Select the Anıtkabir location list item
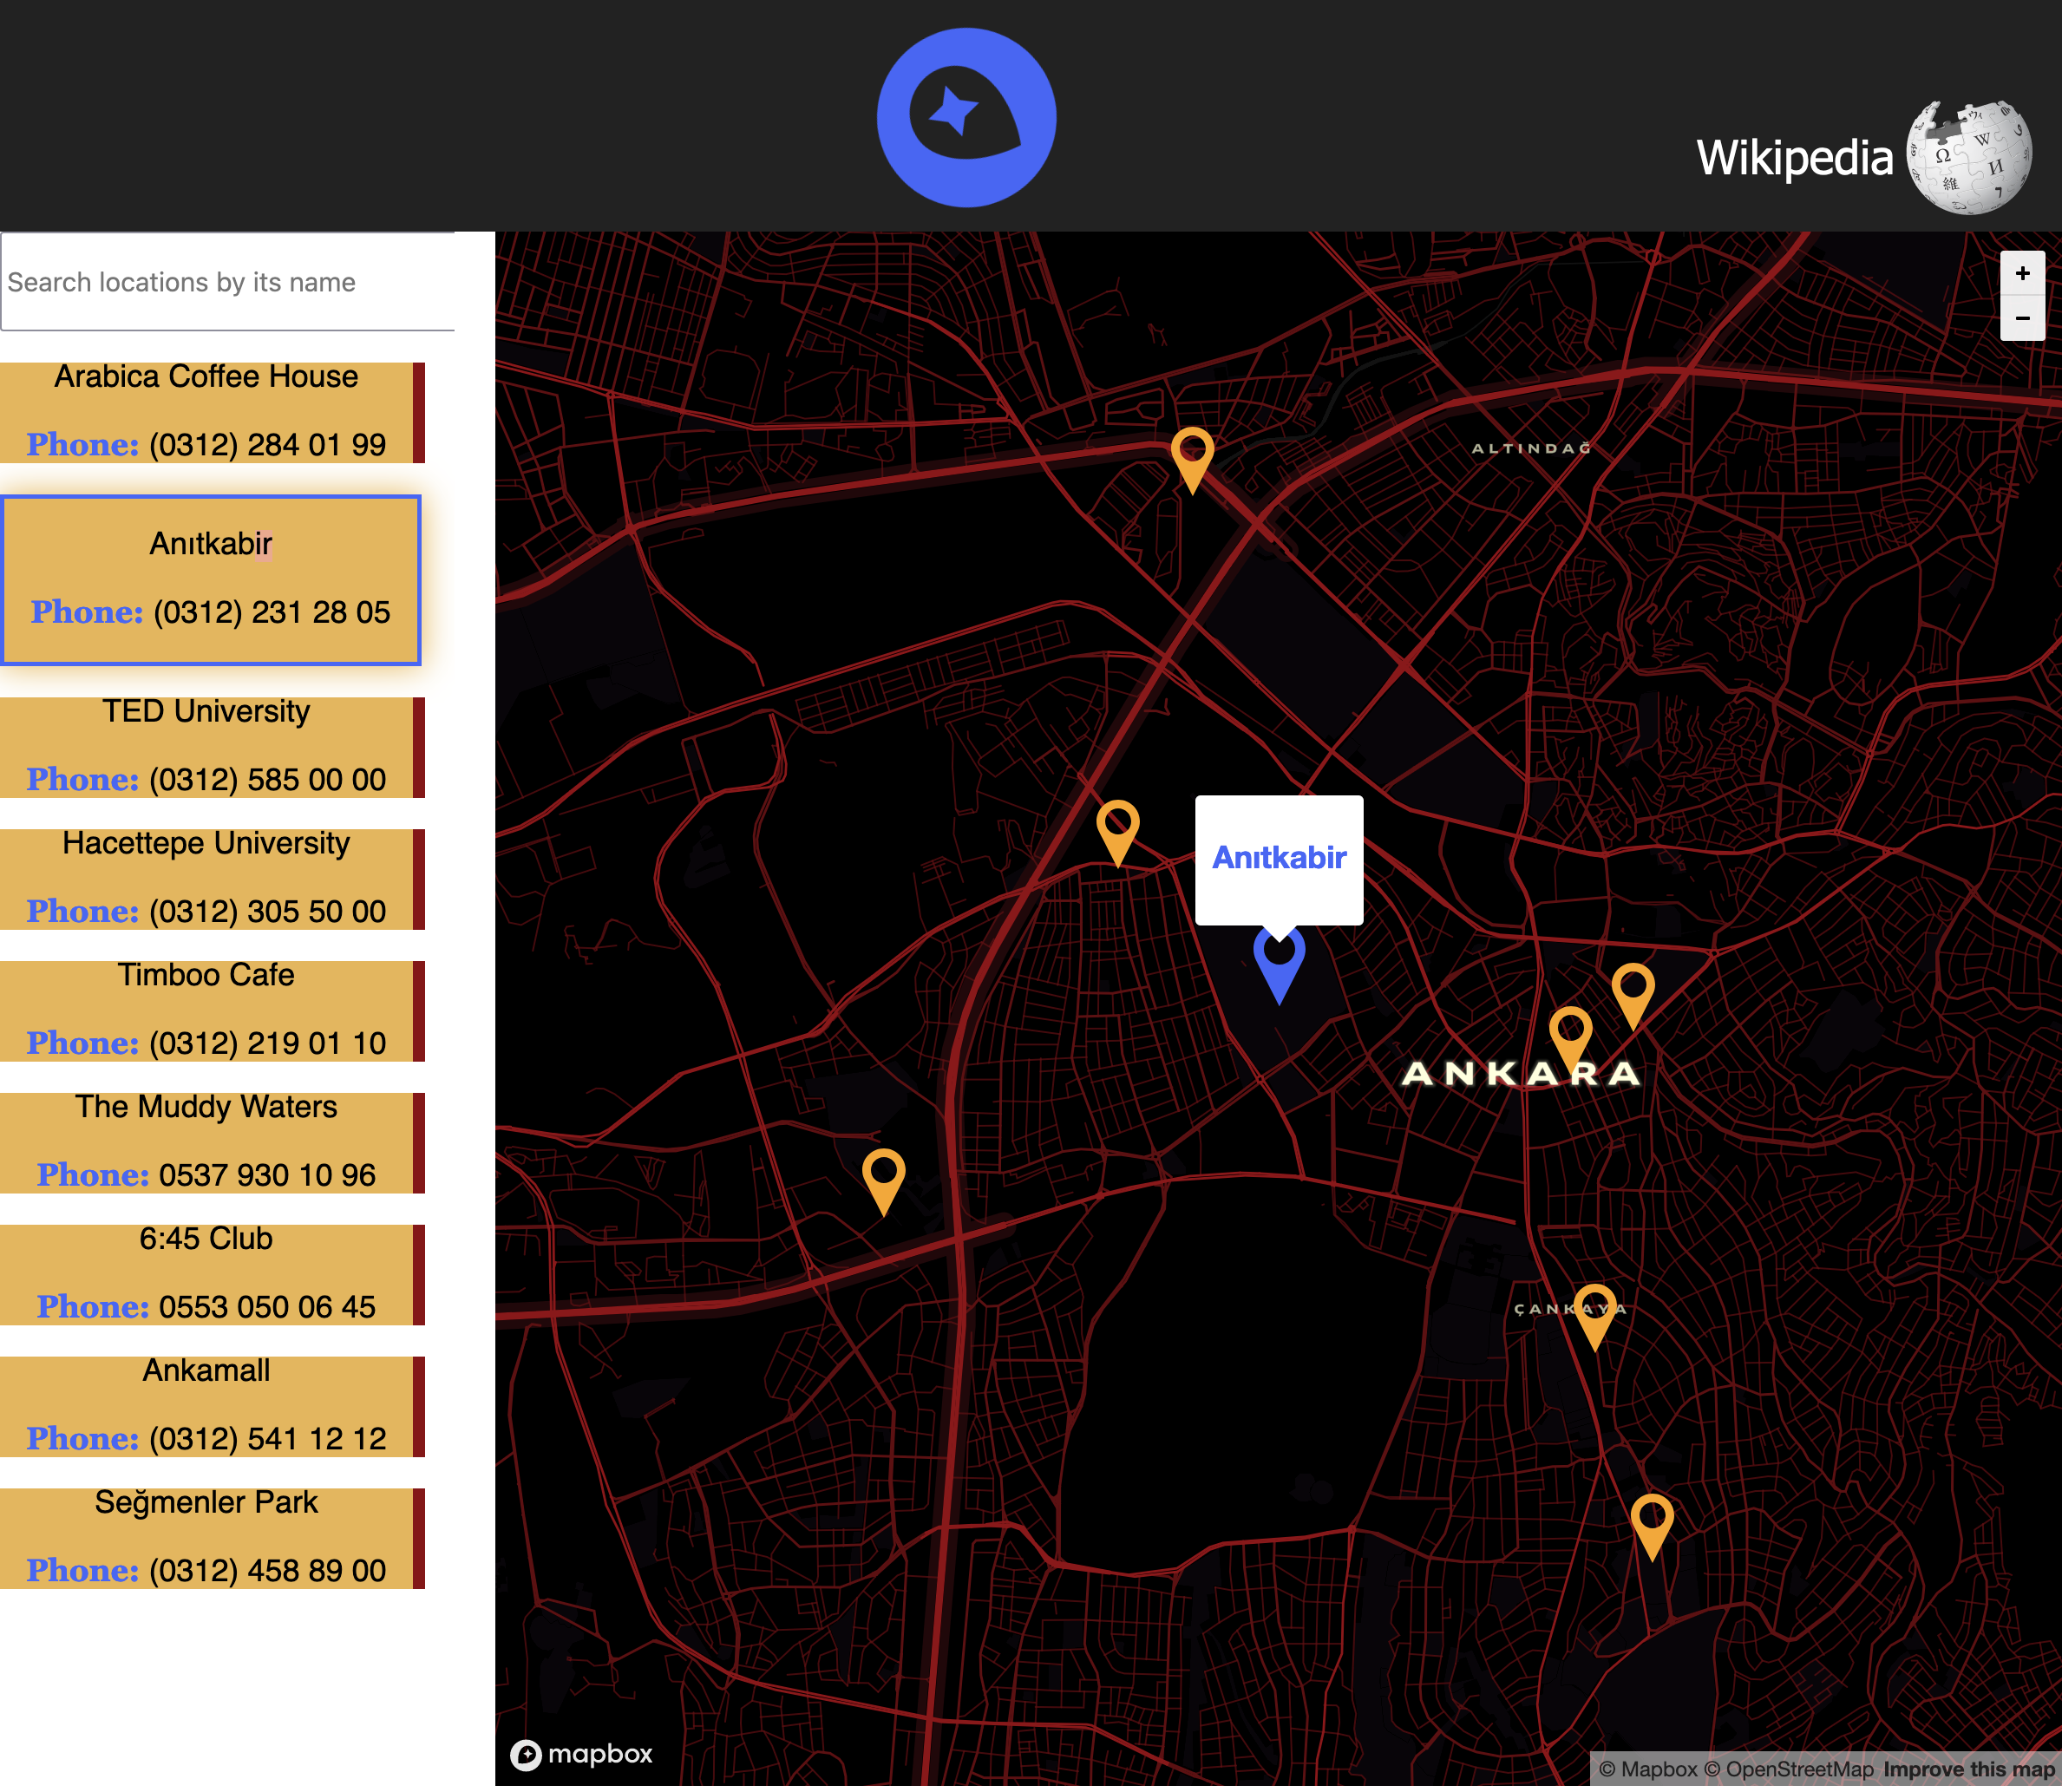 point(211,579)
